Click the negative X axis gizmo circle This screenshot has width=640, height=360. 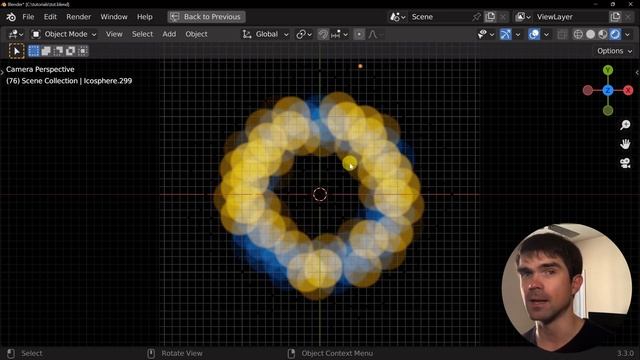[x=588, y=90]
